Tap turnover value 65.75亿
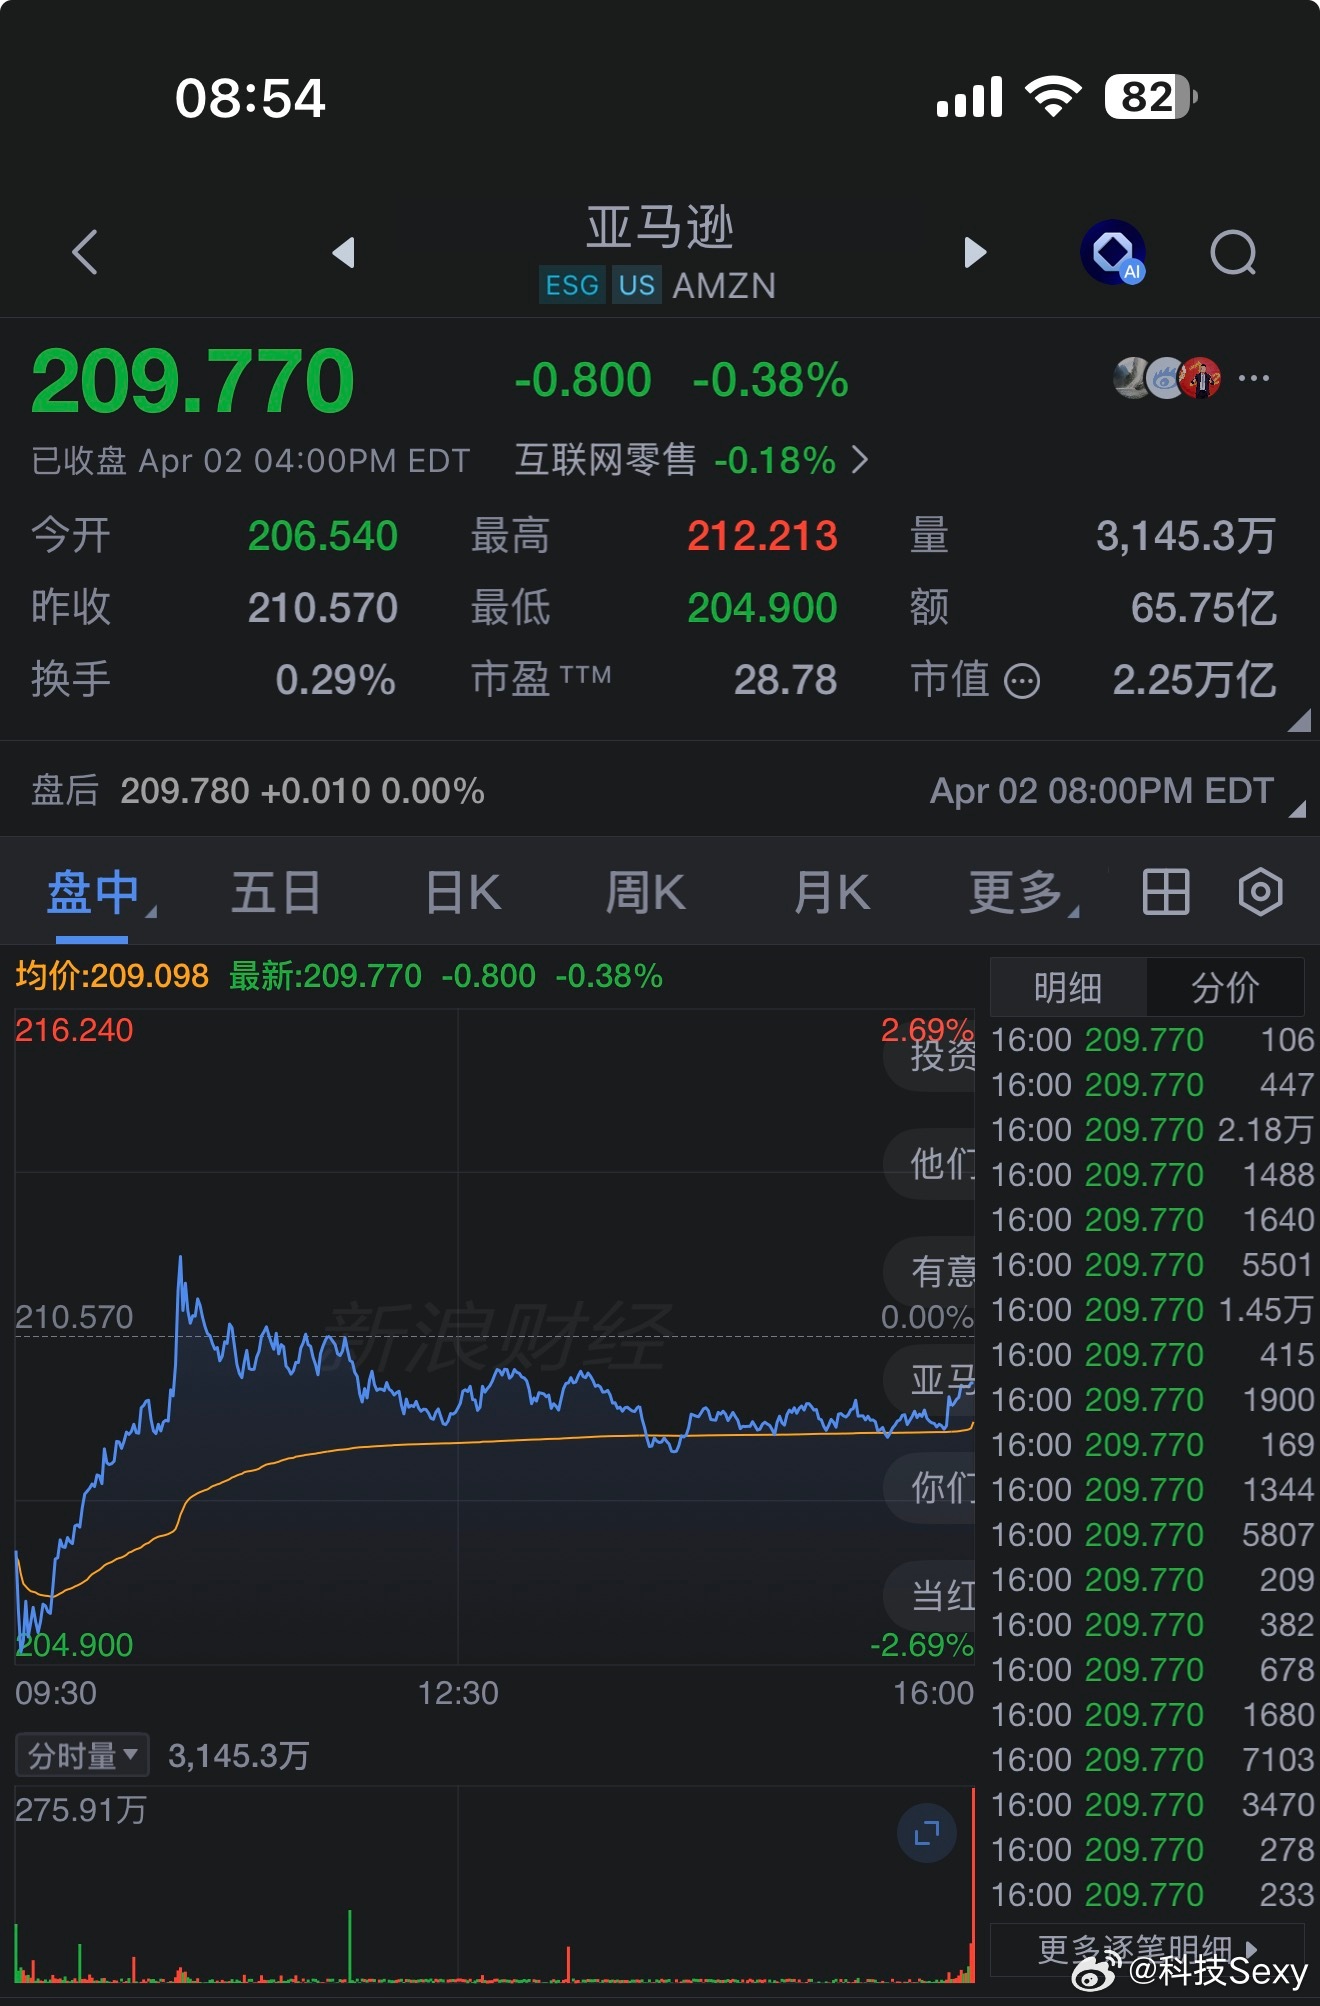Screen dimensions: 1320x2006 click(1204, 608)
